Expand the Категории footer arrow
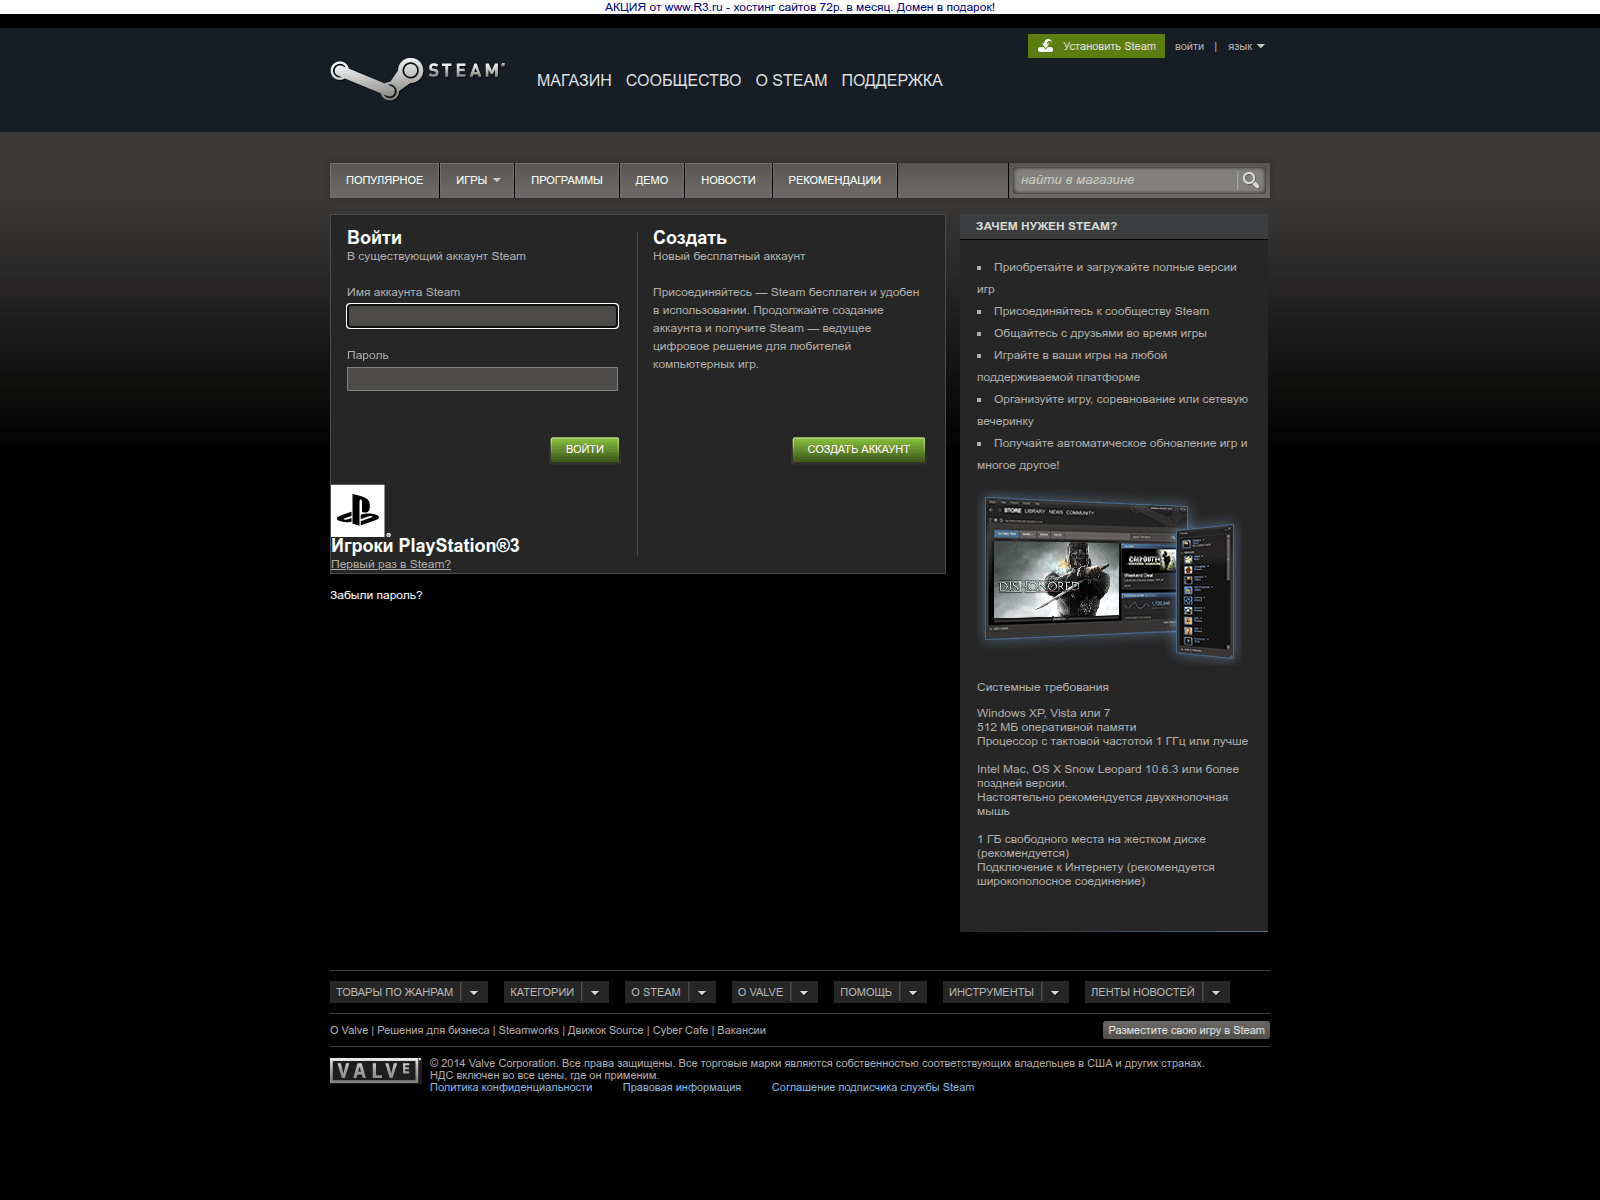This screenshot has height=1200, width=1600. pos(595,992)
